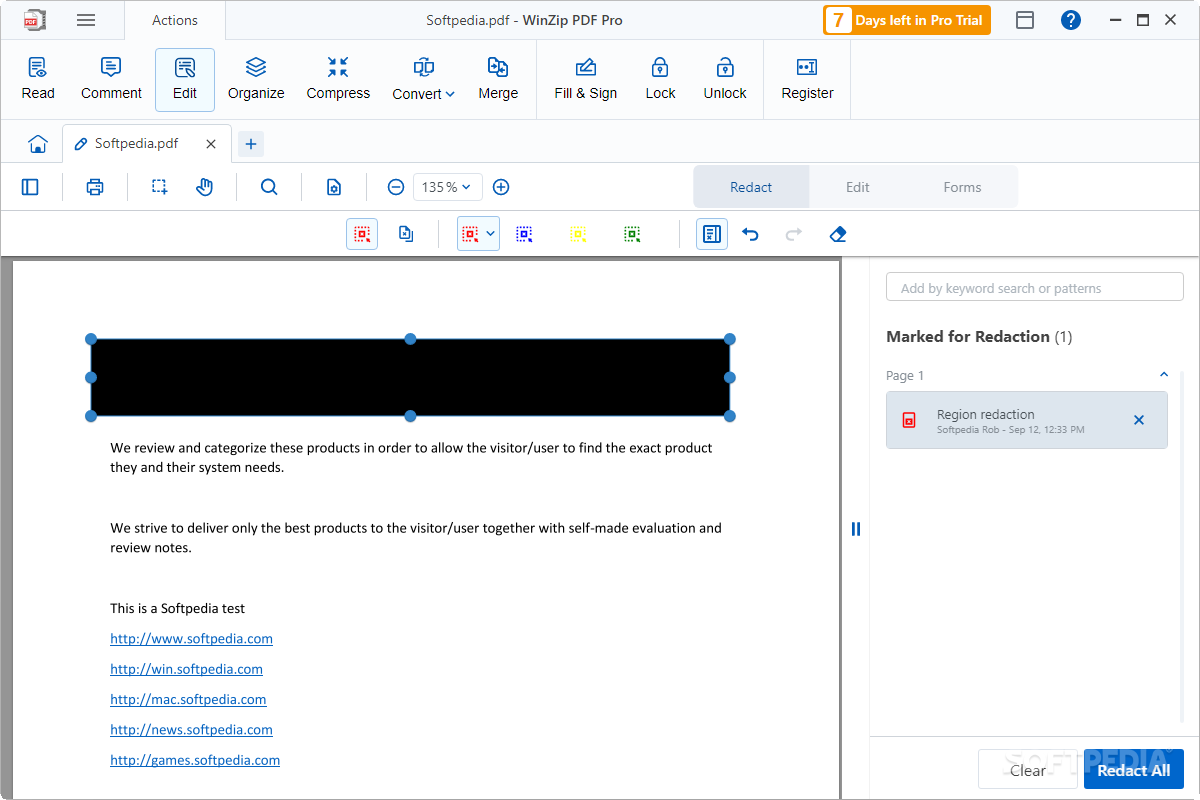Screen dimensions: 1200x800
Task: Switch to the Edit mode tab
Action: coord(858,187)
